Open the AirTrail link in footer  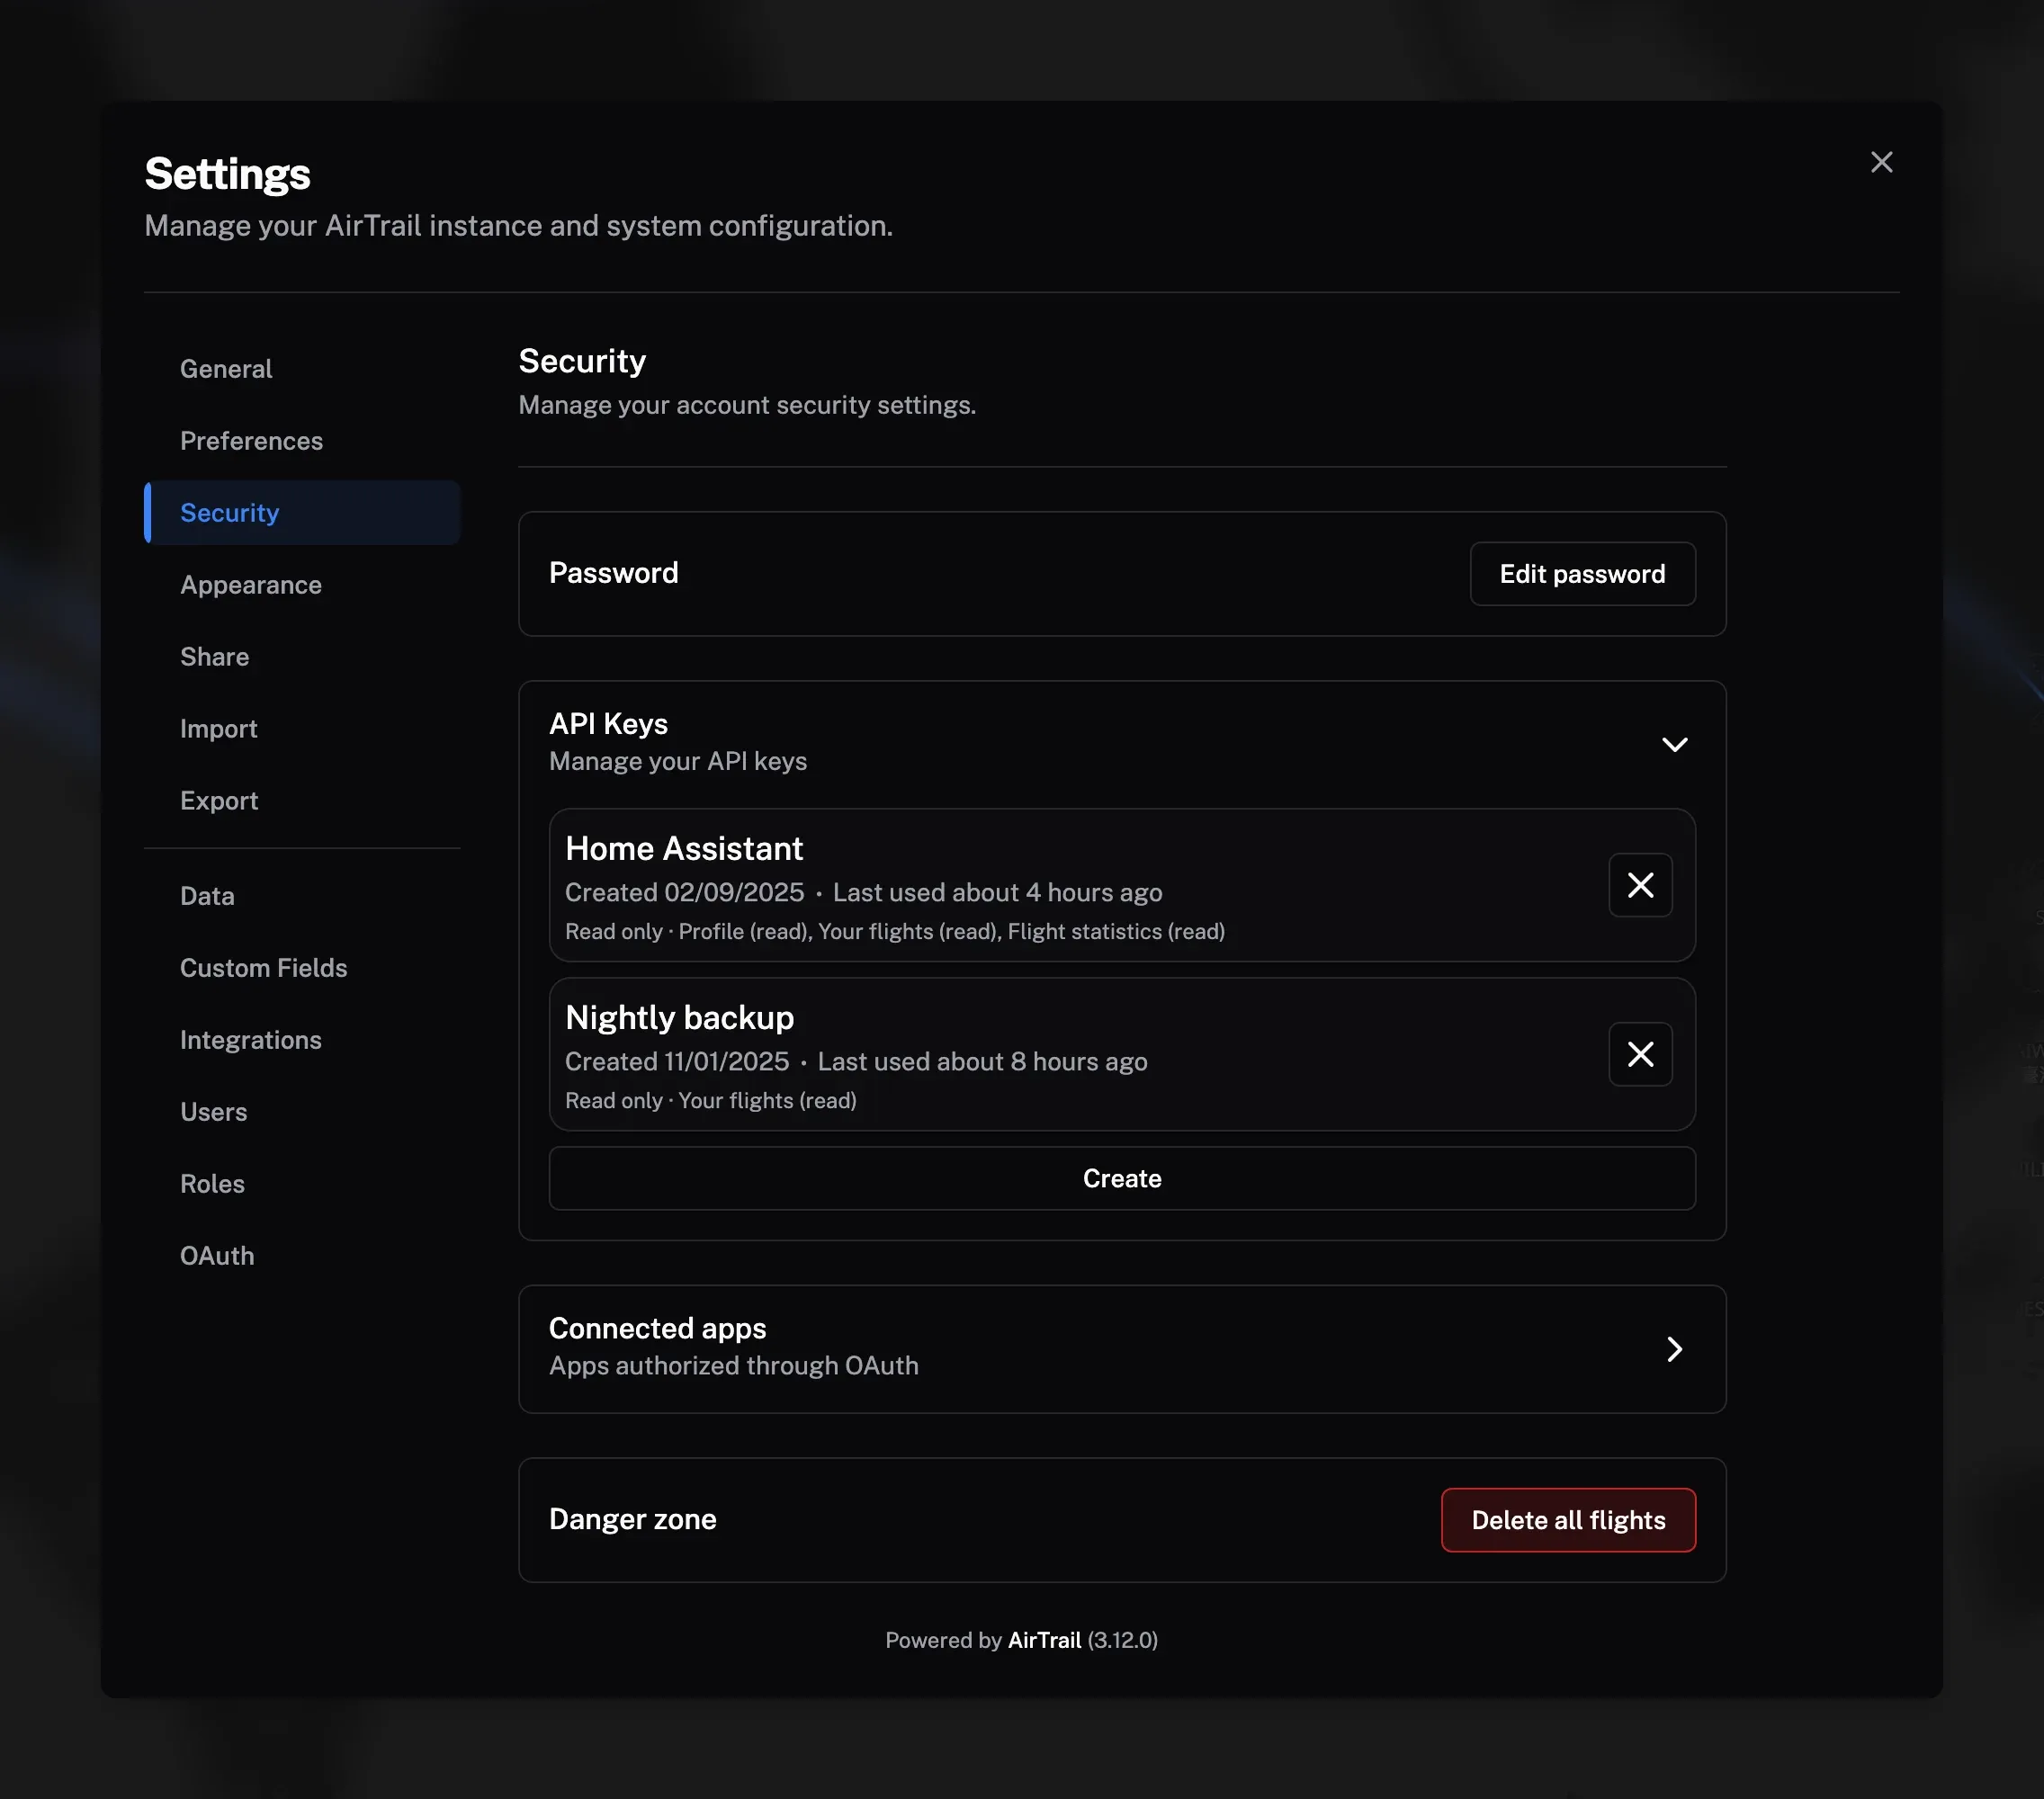click(x=1044, y=1640)
